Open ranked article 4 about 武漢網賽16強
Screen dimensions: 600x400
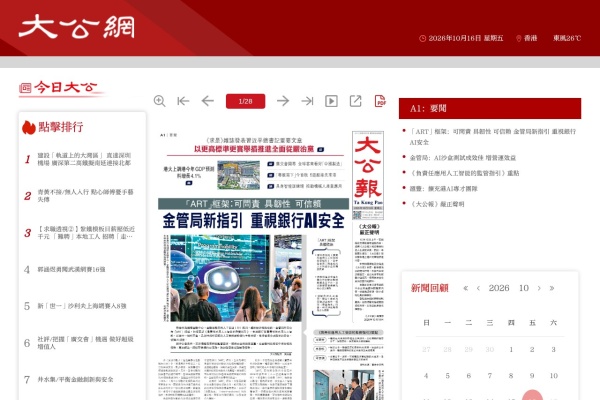click(71, 269)
